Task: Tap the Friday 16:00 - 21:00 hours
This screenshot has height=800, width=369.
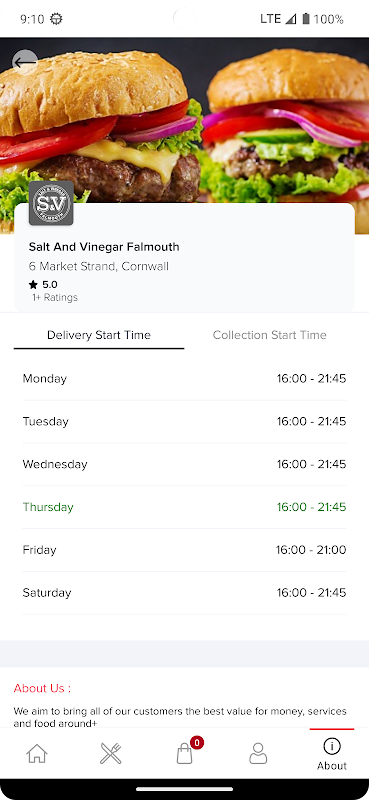Action: (311, 550)
